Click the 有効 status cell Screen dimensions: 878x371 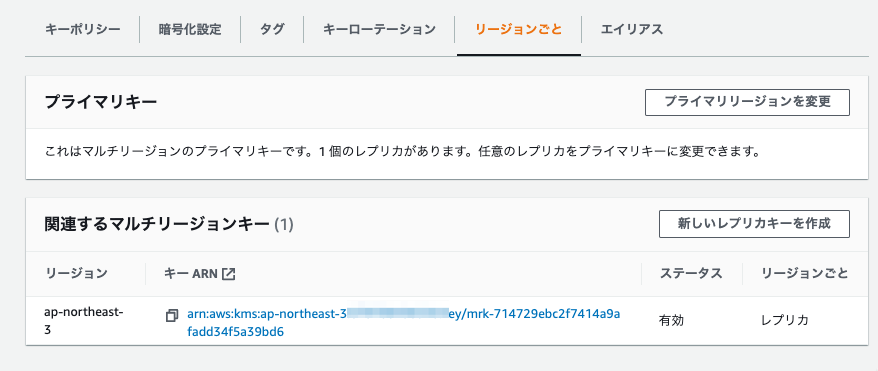click(x=671, y=321)
